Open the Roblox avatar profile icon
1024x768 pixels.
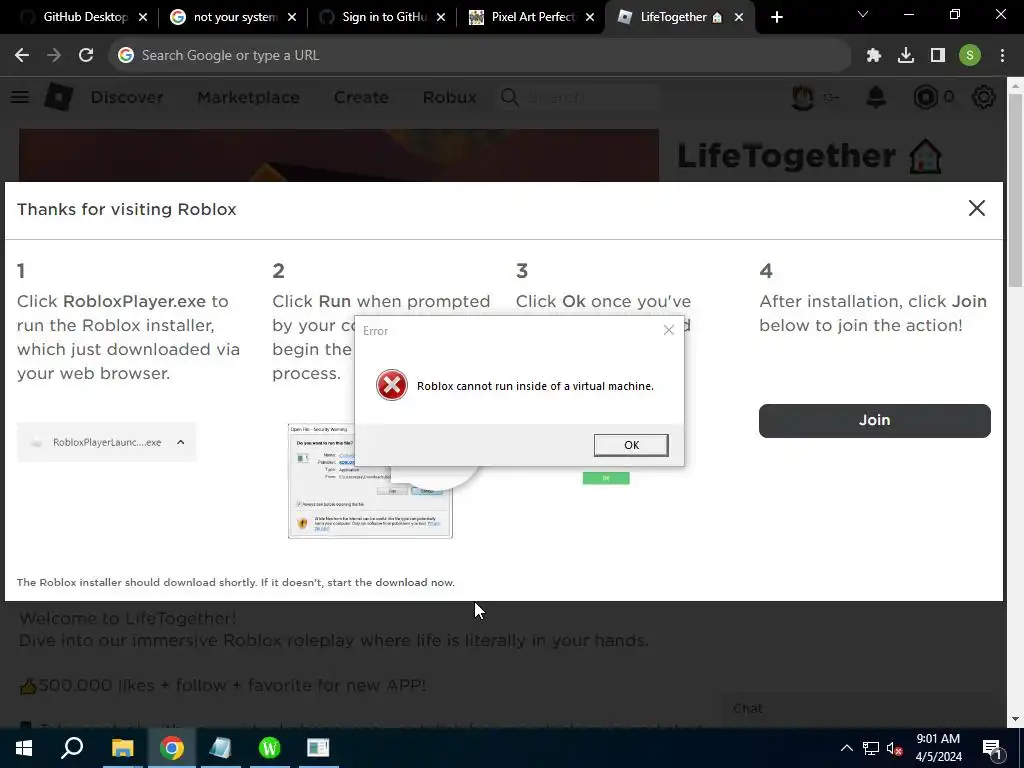point(803,97)
